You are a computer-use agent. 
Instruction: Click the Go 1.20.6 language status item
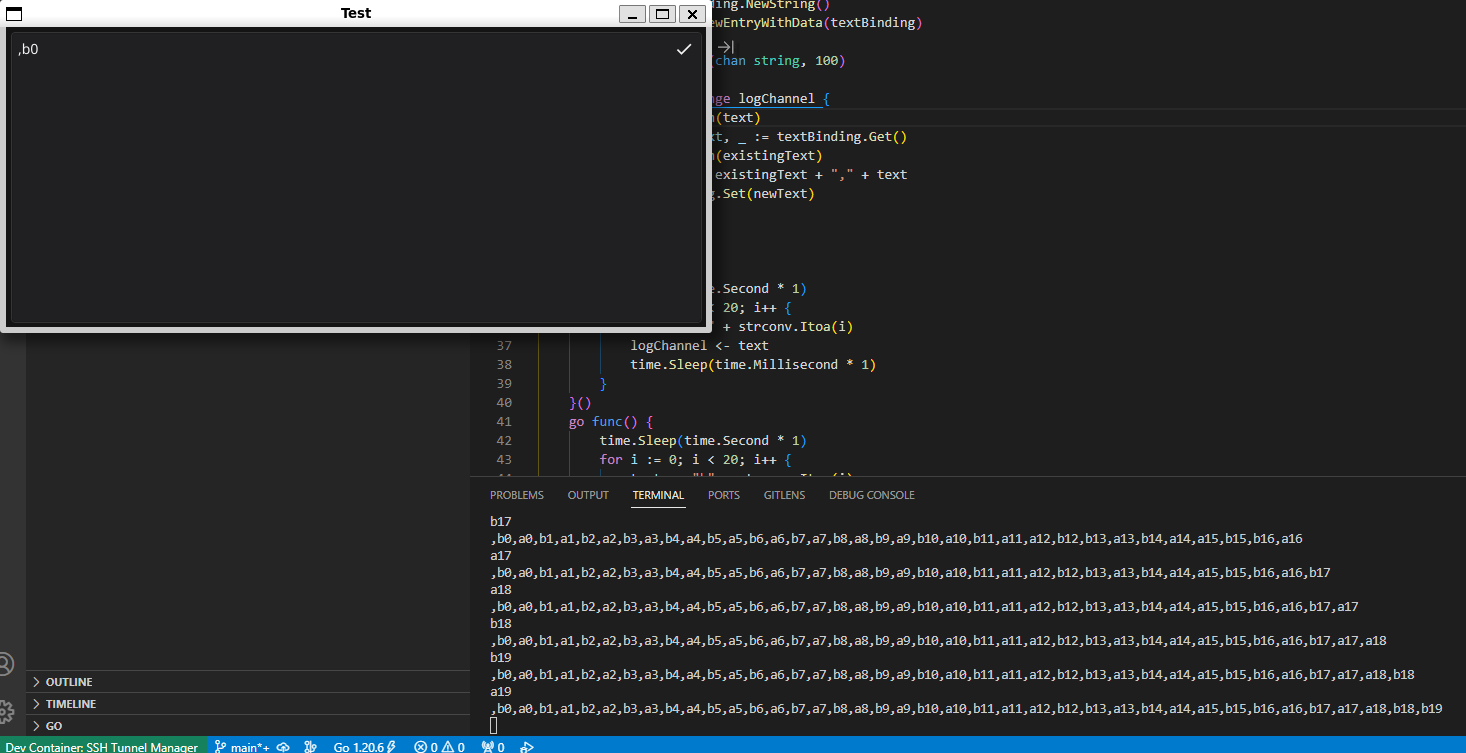(x=362, y=747)
